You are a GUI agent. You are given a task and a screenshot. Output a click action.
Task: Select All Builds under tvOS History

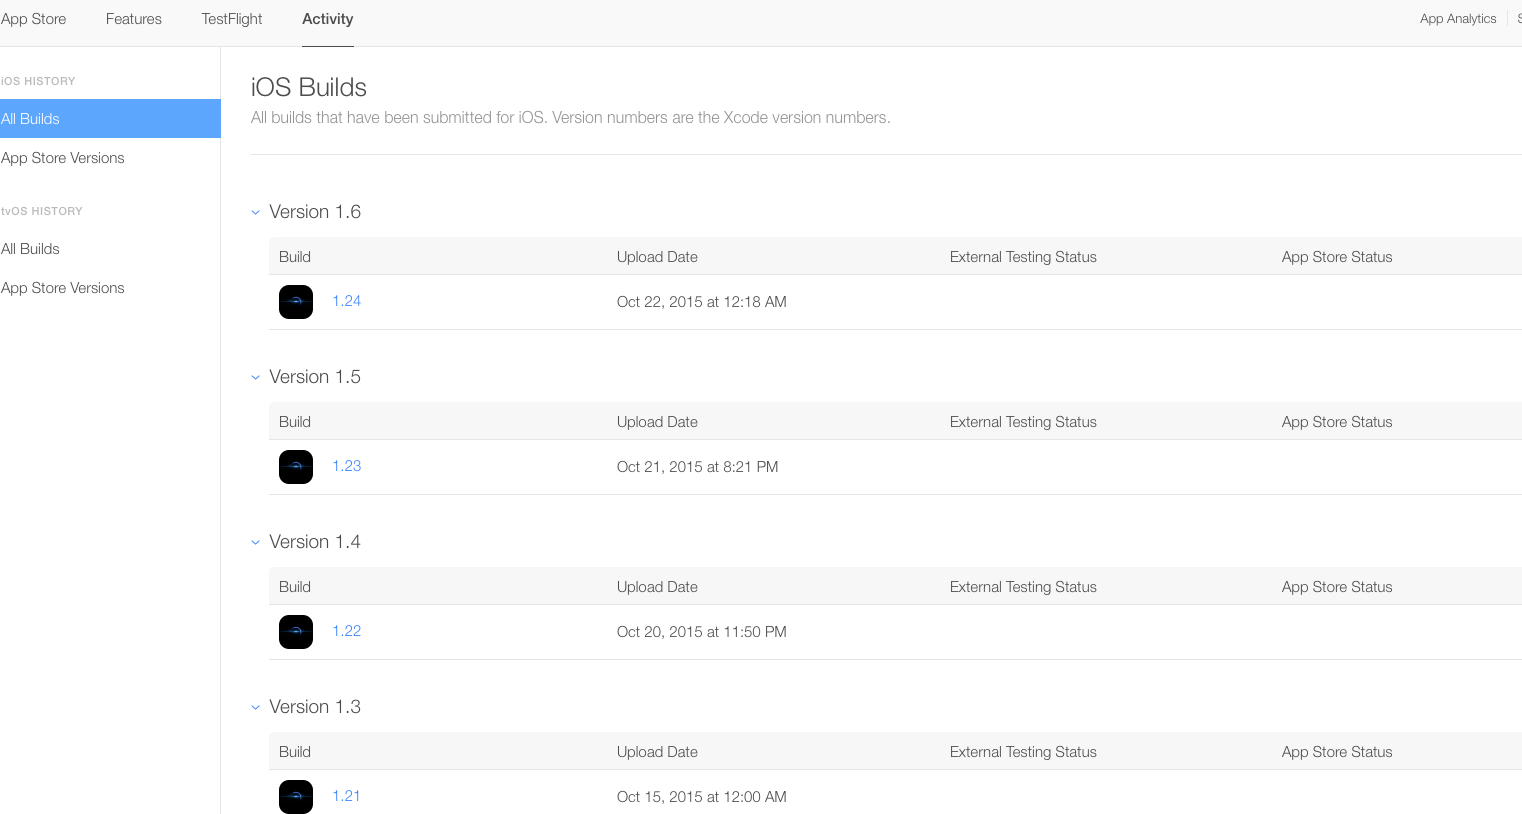31,249
